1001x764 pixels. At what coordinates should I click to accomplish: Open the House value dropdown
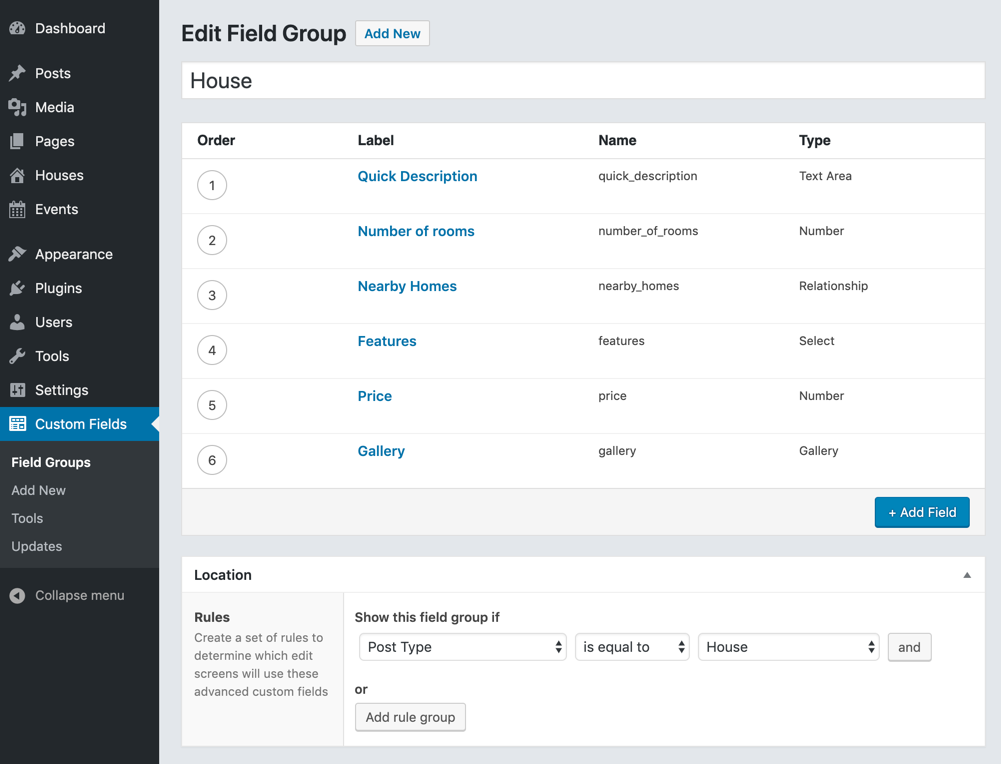pyautogui.click(x=788, y=647)
